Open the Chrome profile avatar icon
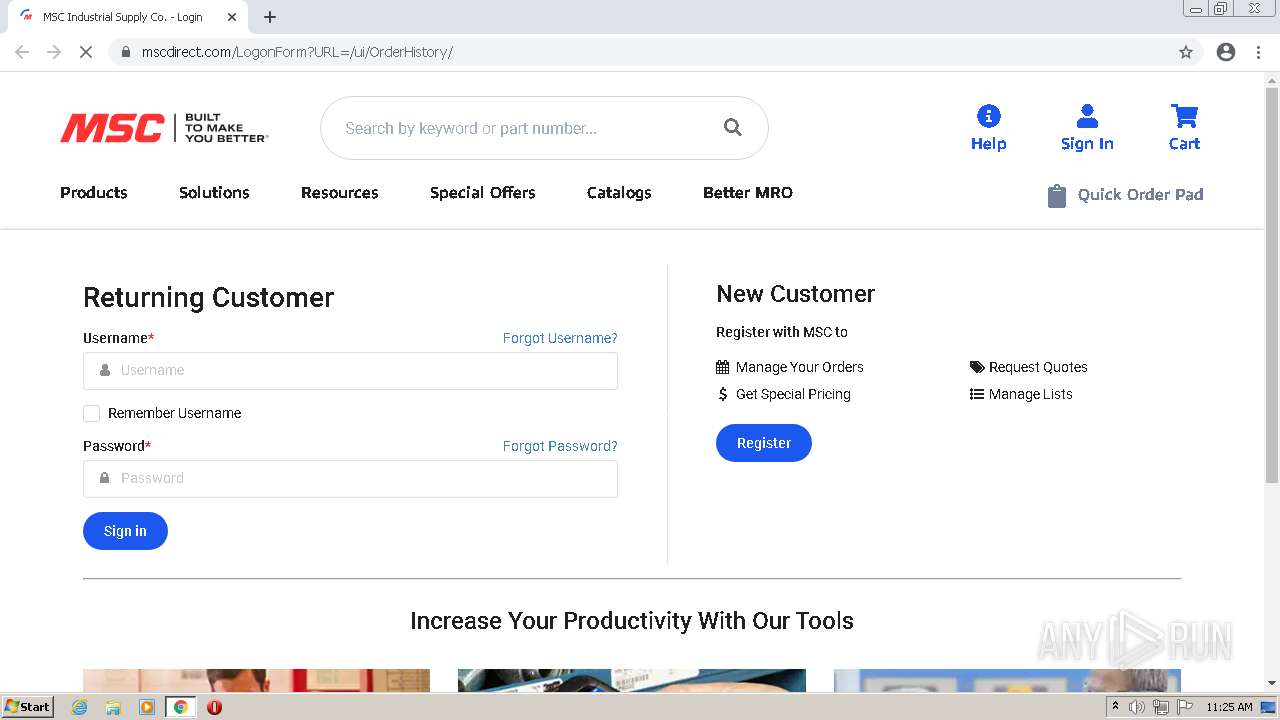 point(1226,52)
